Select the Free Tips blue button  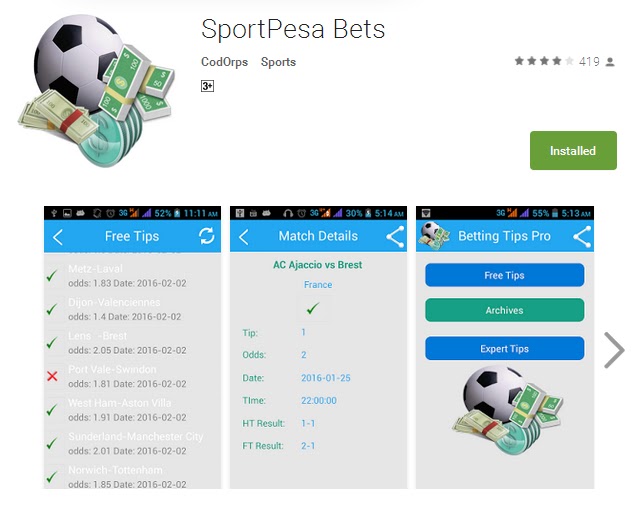505,275
